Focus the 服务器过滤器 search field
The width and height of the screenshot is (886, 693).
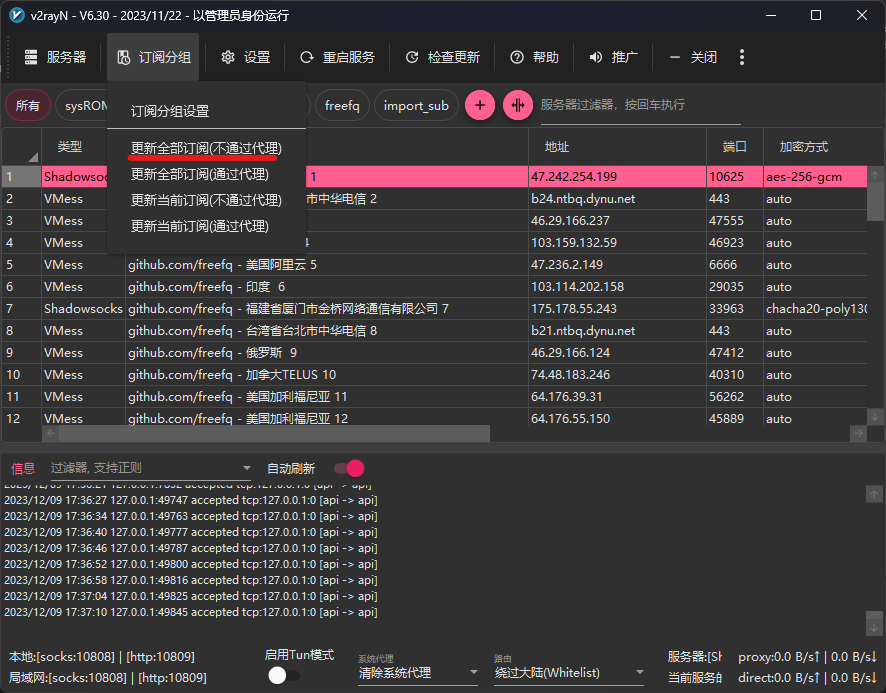pyautogui.click(x=640, y=105)
